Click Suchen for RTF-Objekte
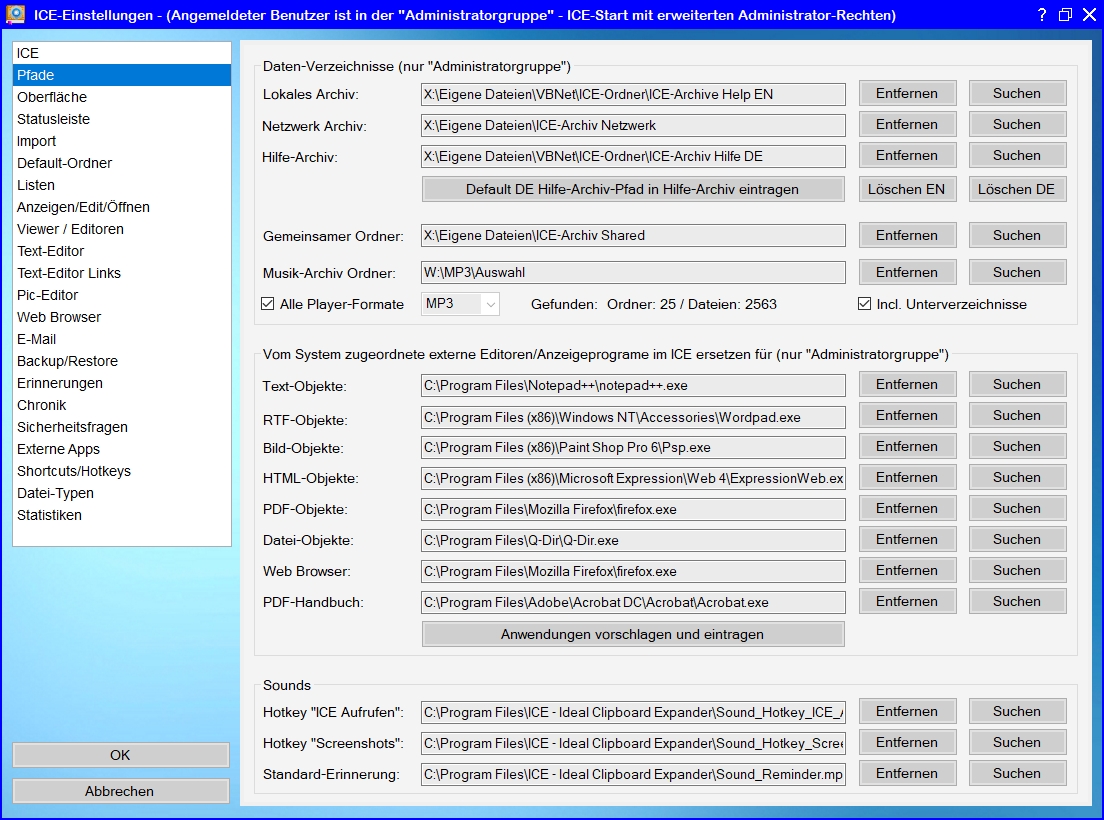Image resolution: width=1104 pixels, height=820 pixels. pos(1017,416)
